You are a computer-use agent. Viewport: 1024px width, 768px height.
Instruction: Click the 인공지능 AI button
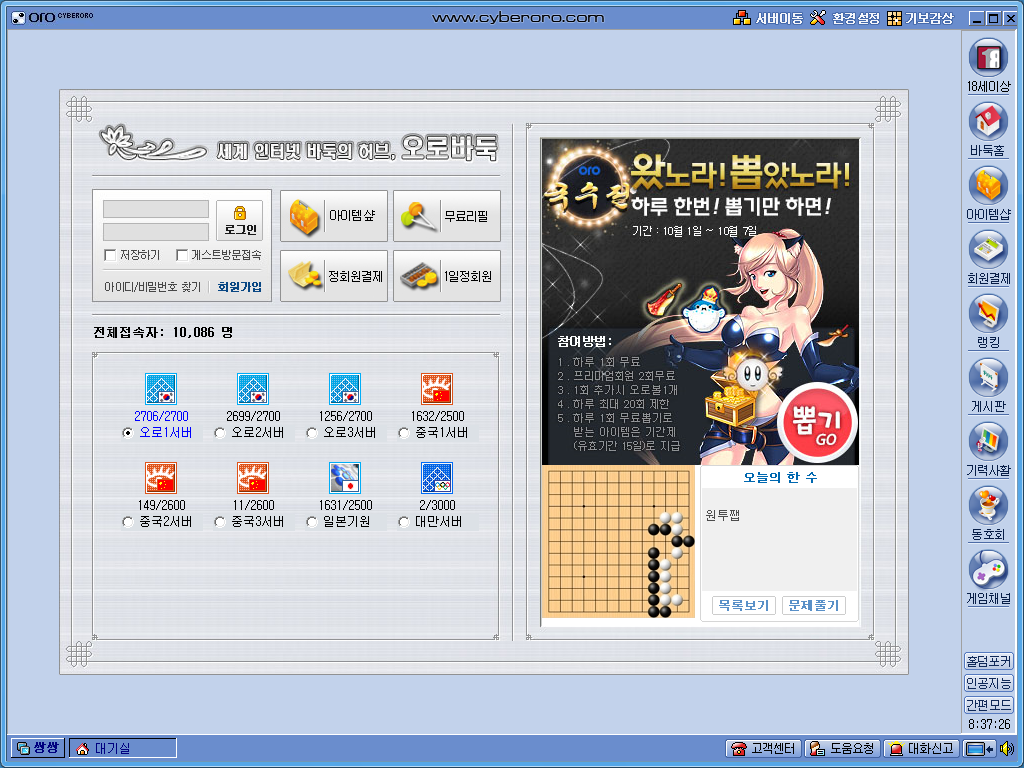pyautogui.click(x=988, y=683)
